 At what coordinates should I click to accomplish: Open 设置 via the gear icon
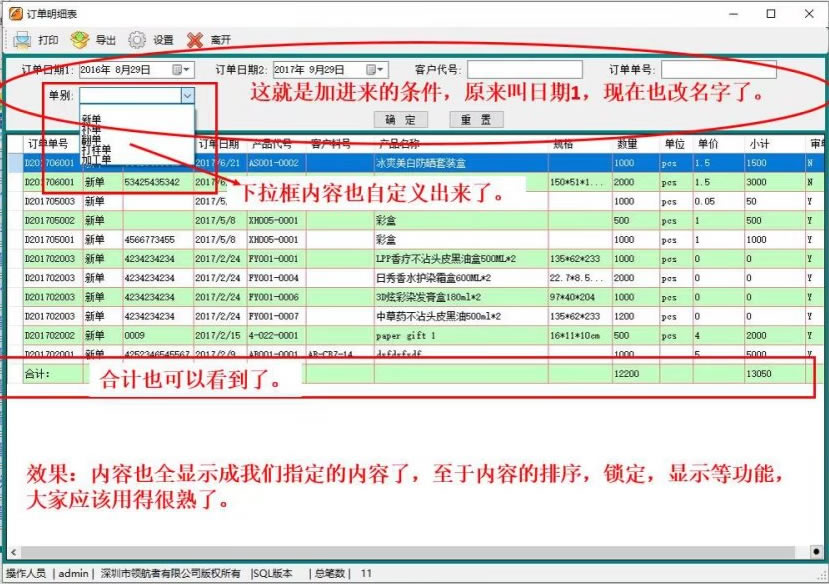(x=137, y=40)
